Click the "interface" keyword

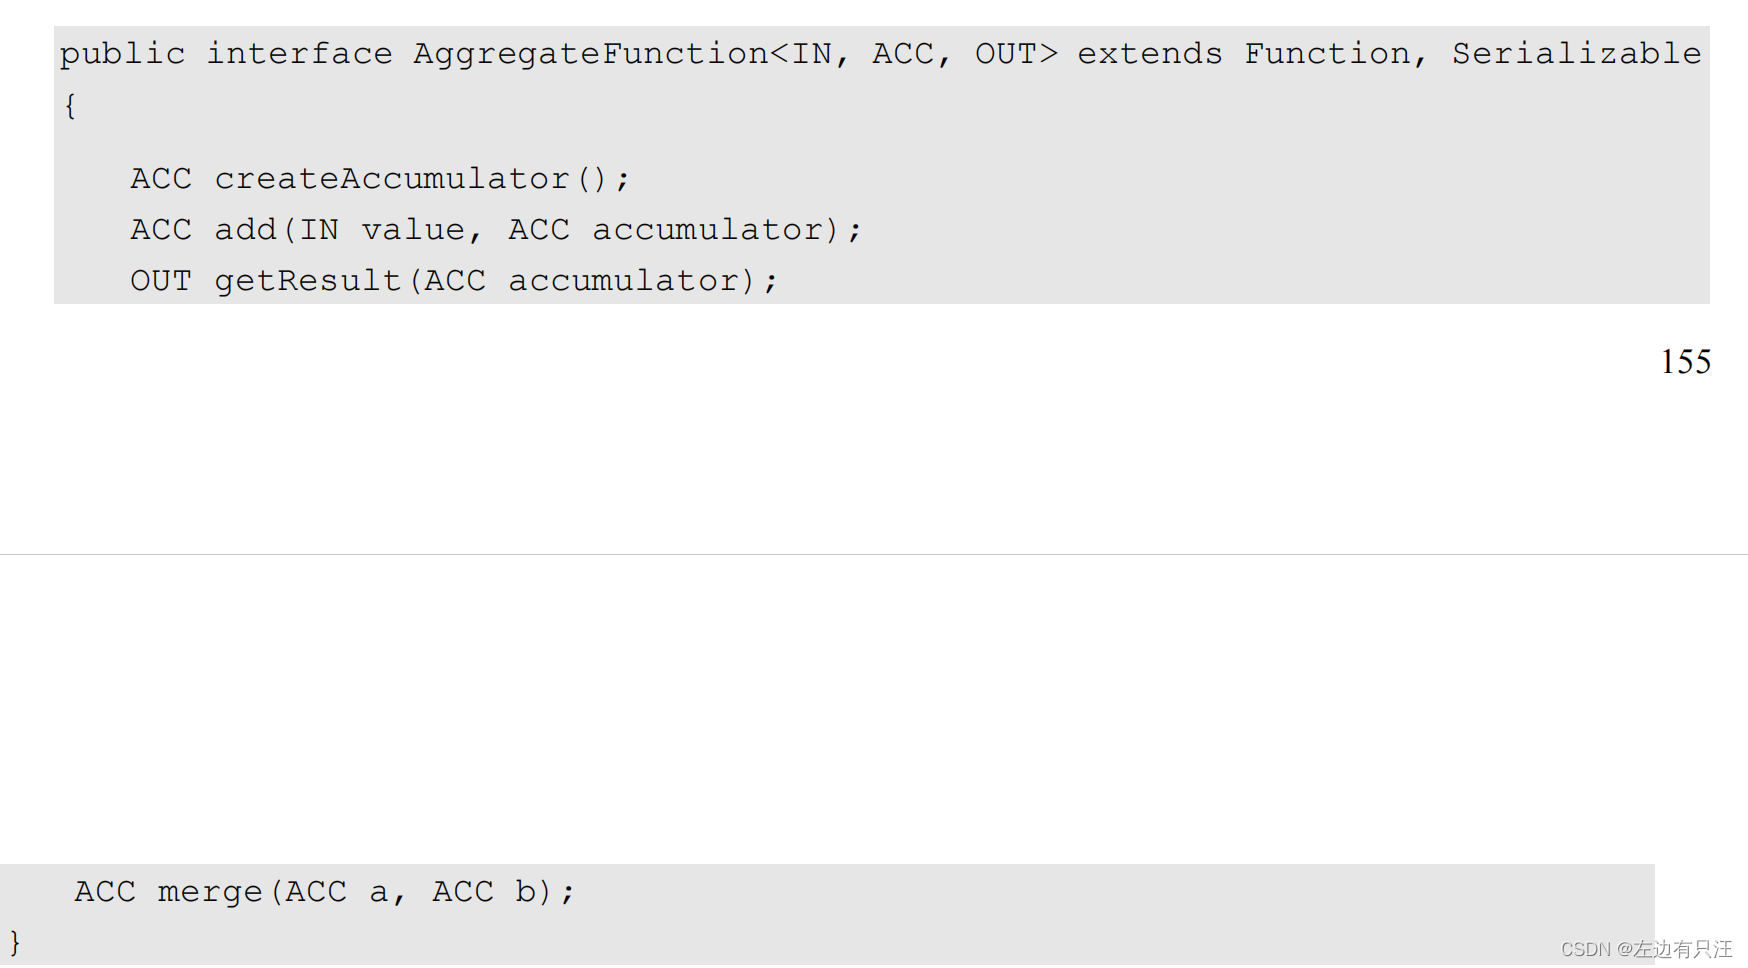299,54
